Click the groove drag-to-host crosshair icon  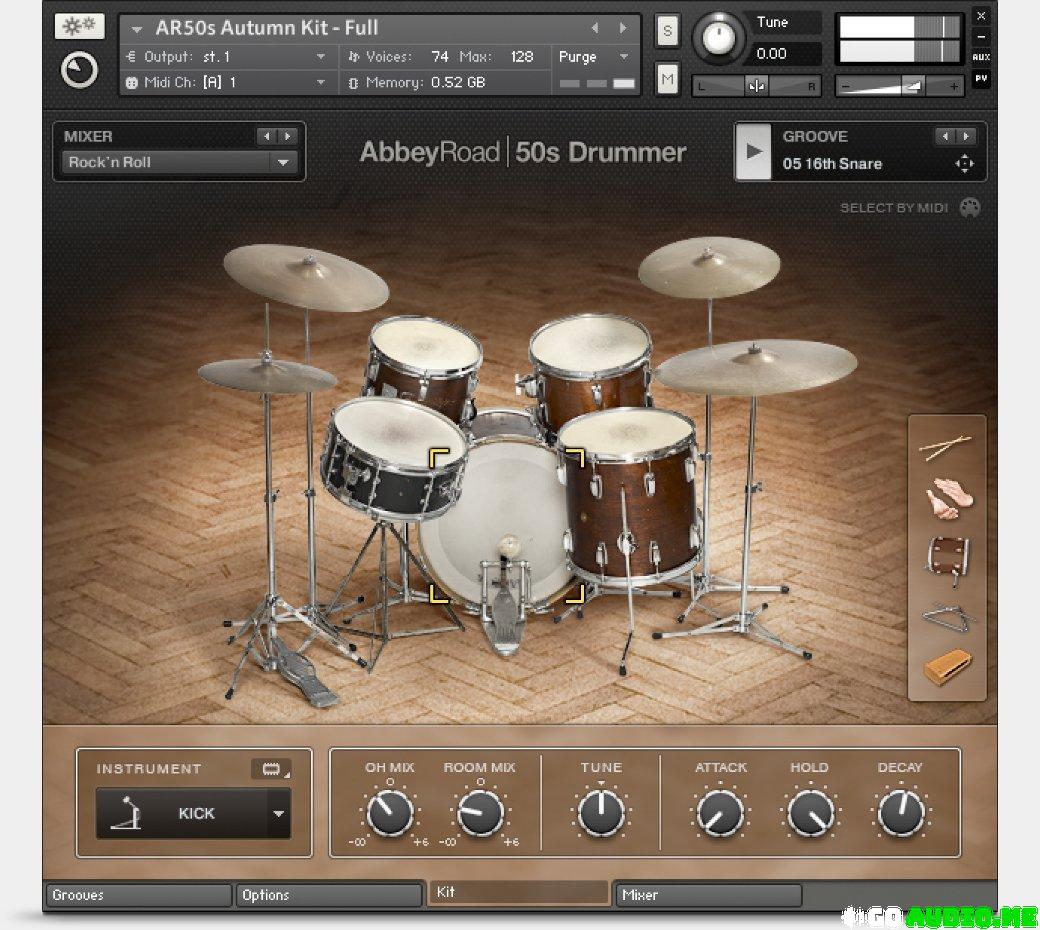(x=964, y=164)
